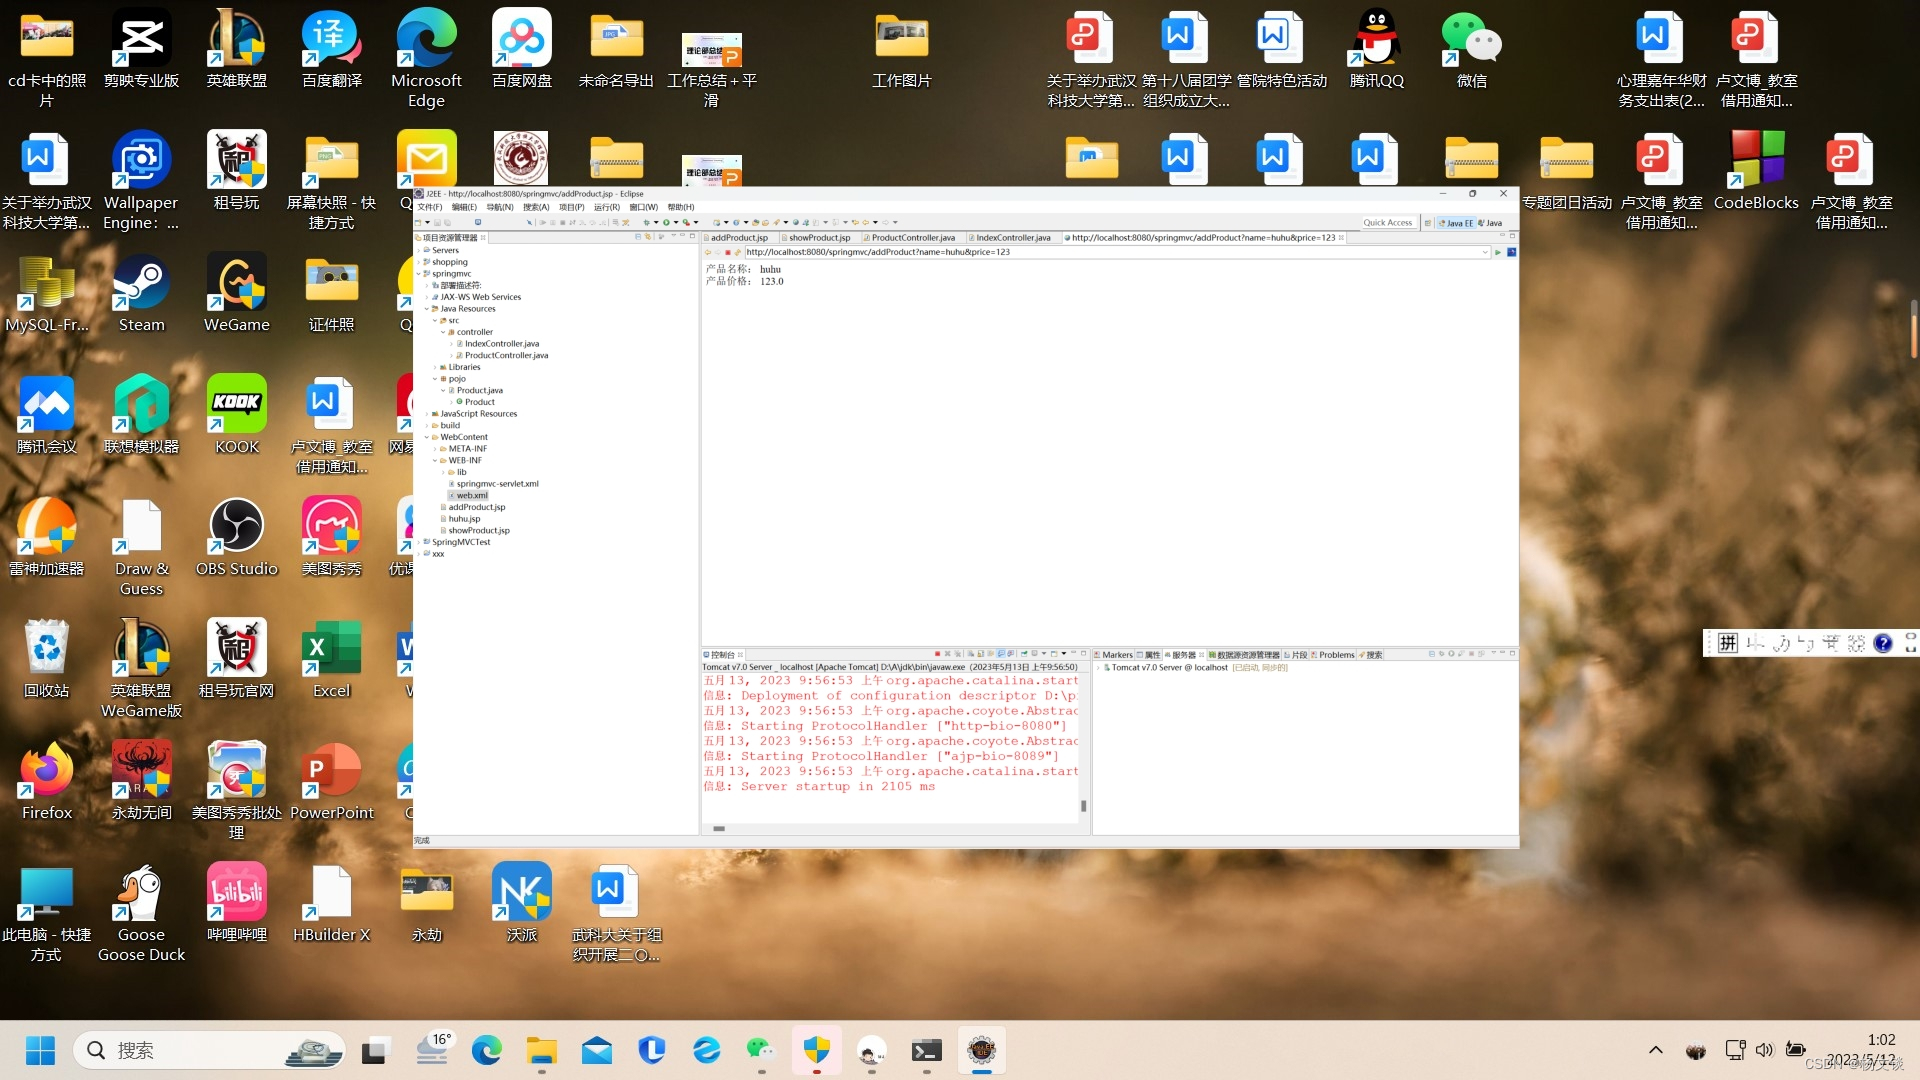Click the taskbar search box
This screenshot has width=1920, height=1080.
tap(209, 1050)
